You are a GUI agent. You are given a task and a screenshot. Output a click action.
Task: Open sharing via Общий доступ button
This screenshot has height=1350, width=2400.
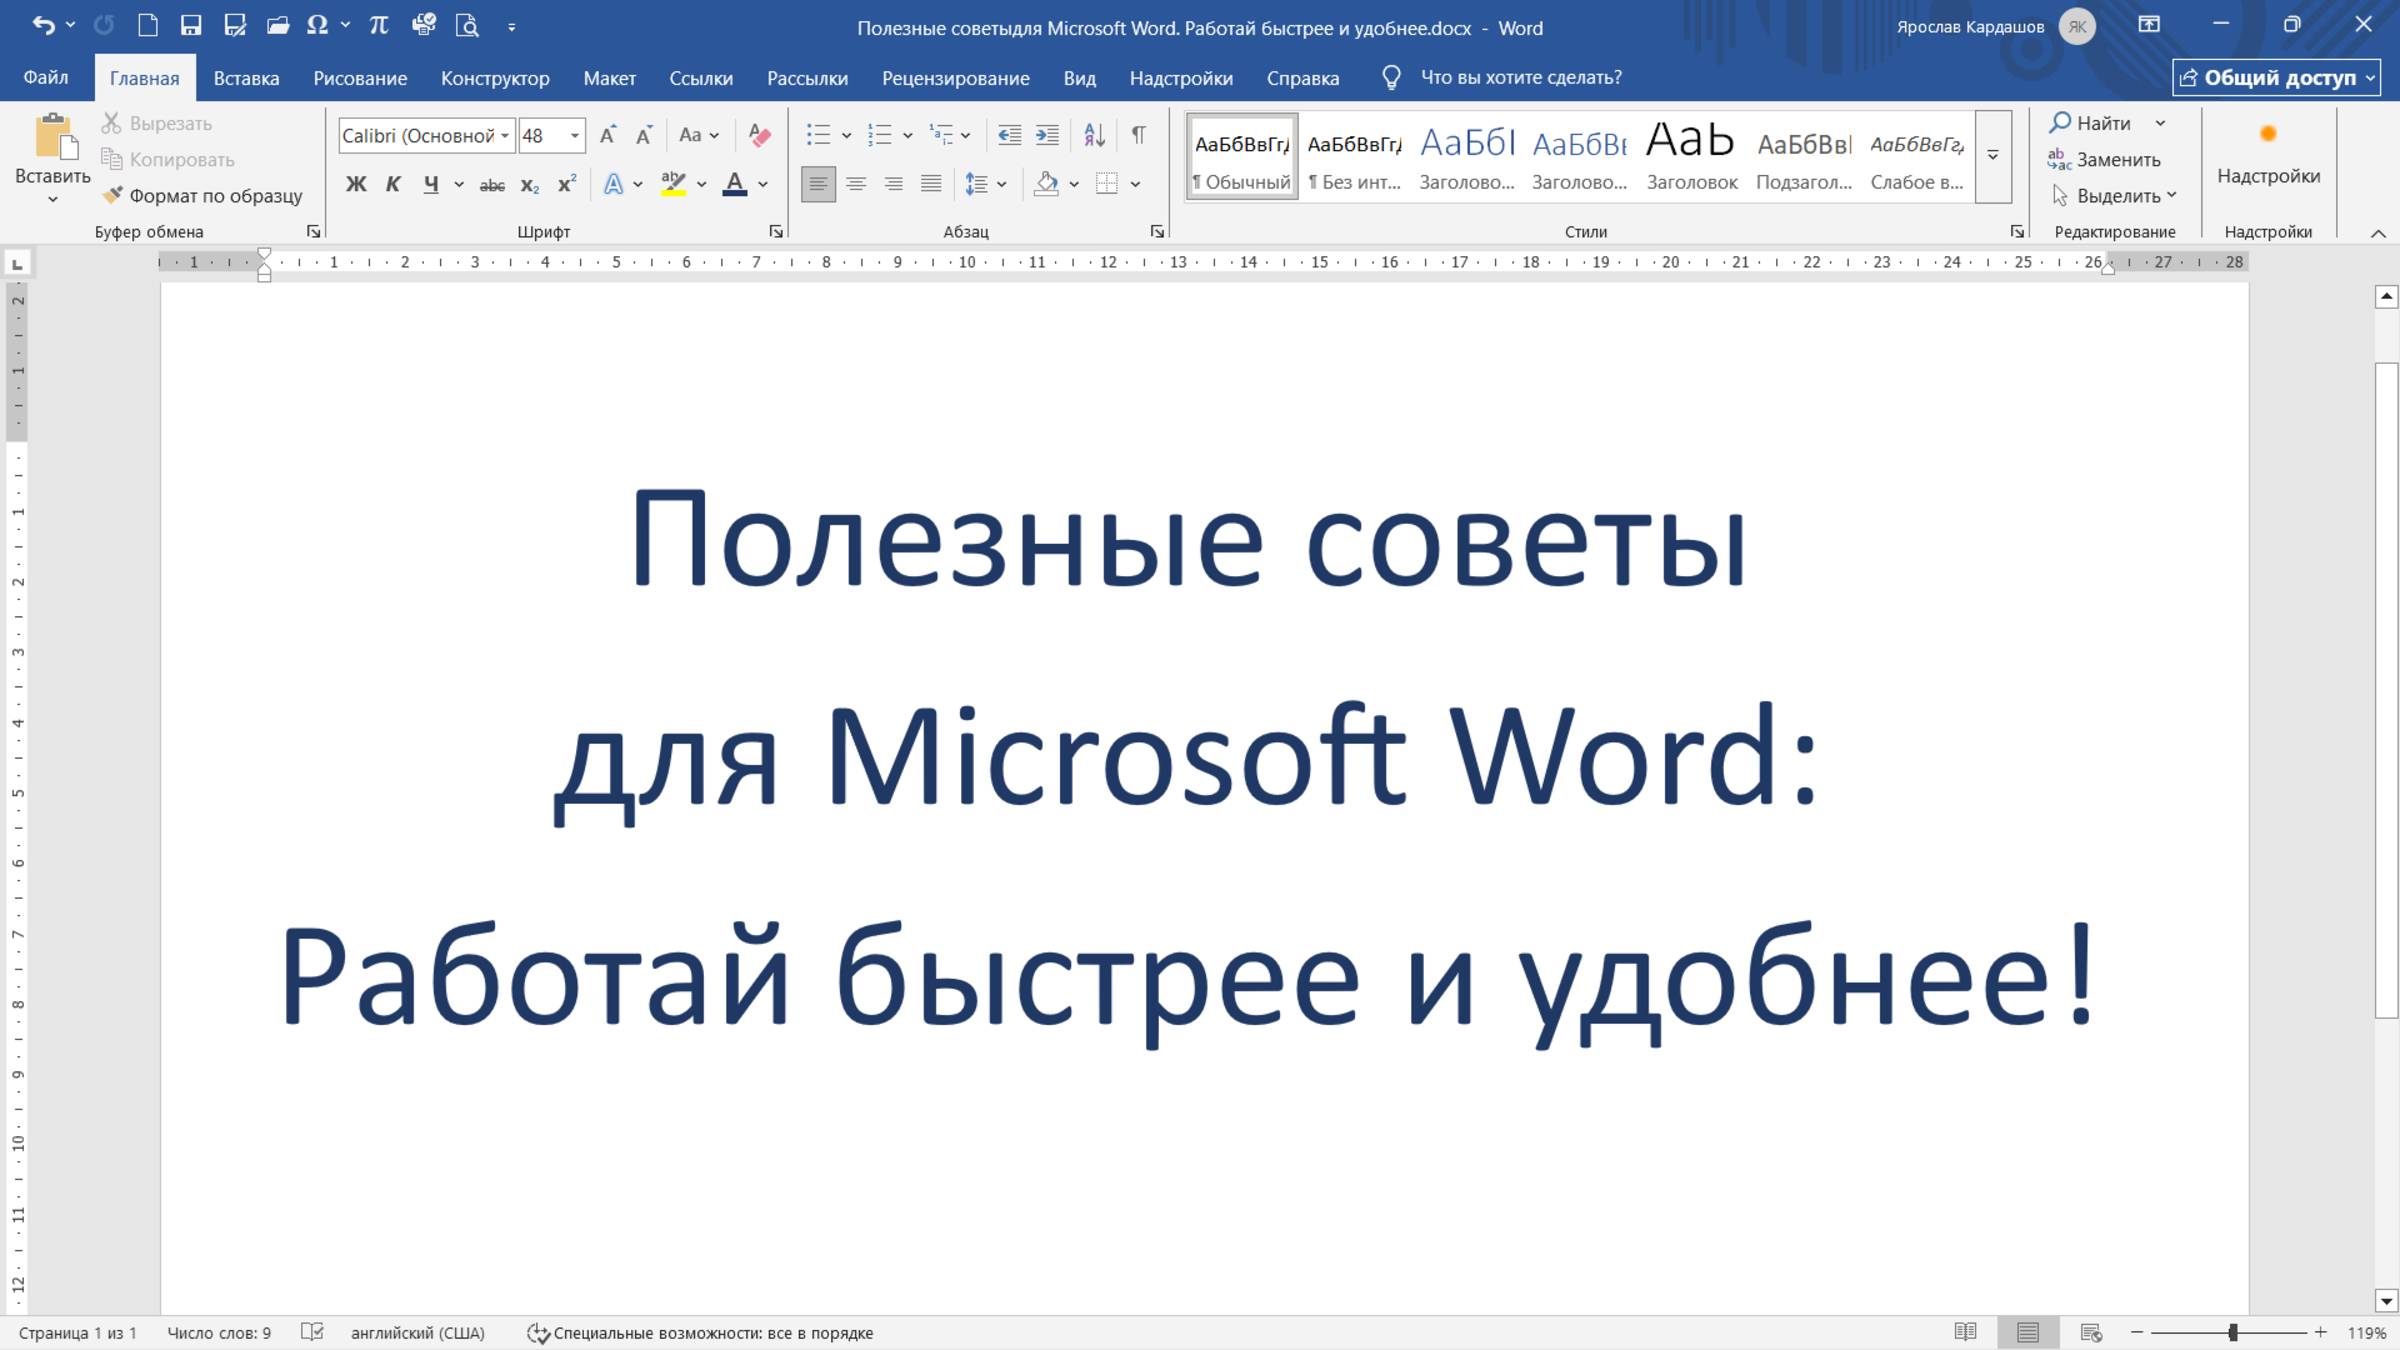(x=2277, y=77)
